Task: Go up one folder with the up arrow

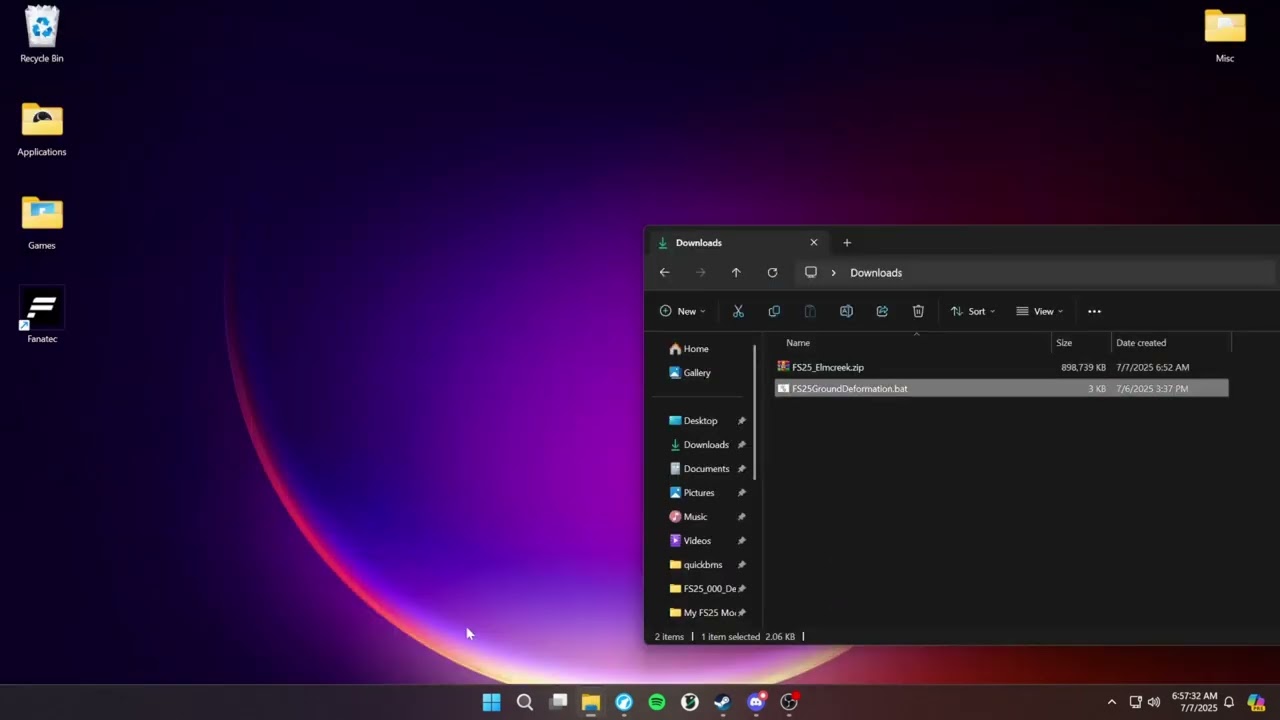Action: (736, 272)
